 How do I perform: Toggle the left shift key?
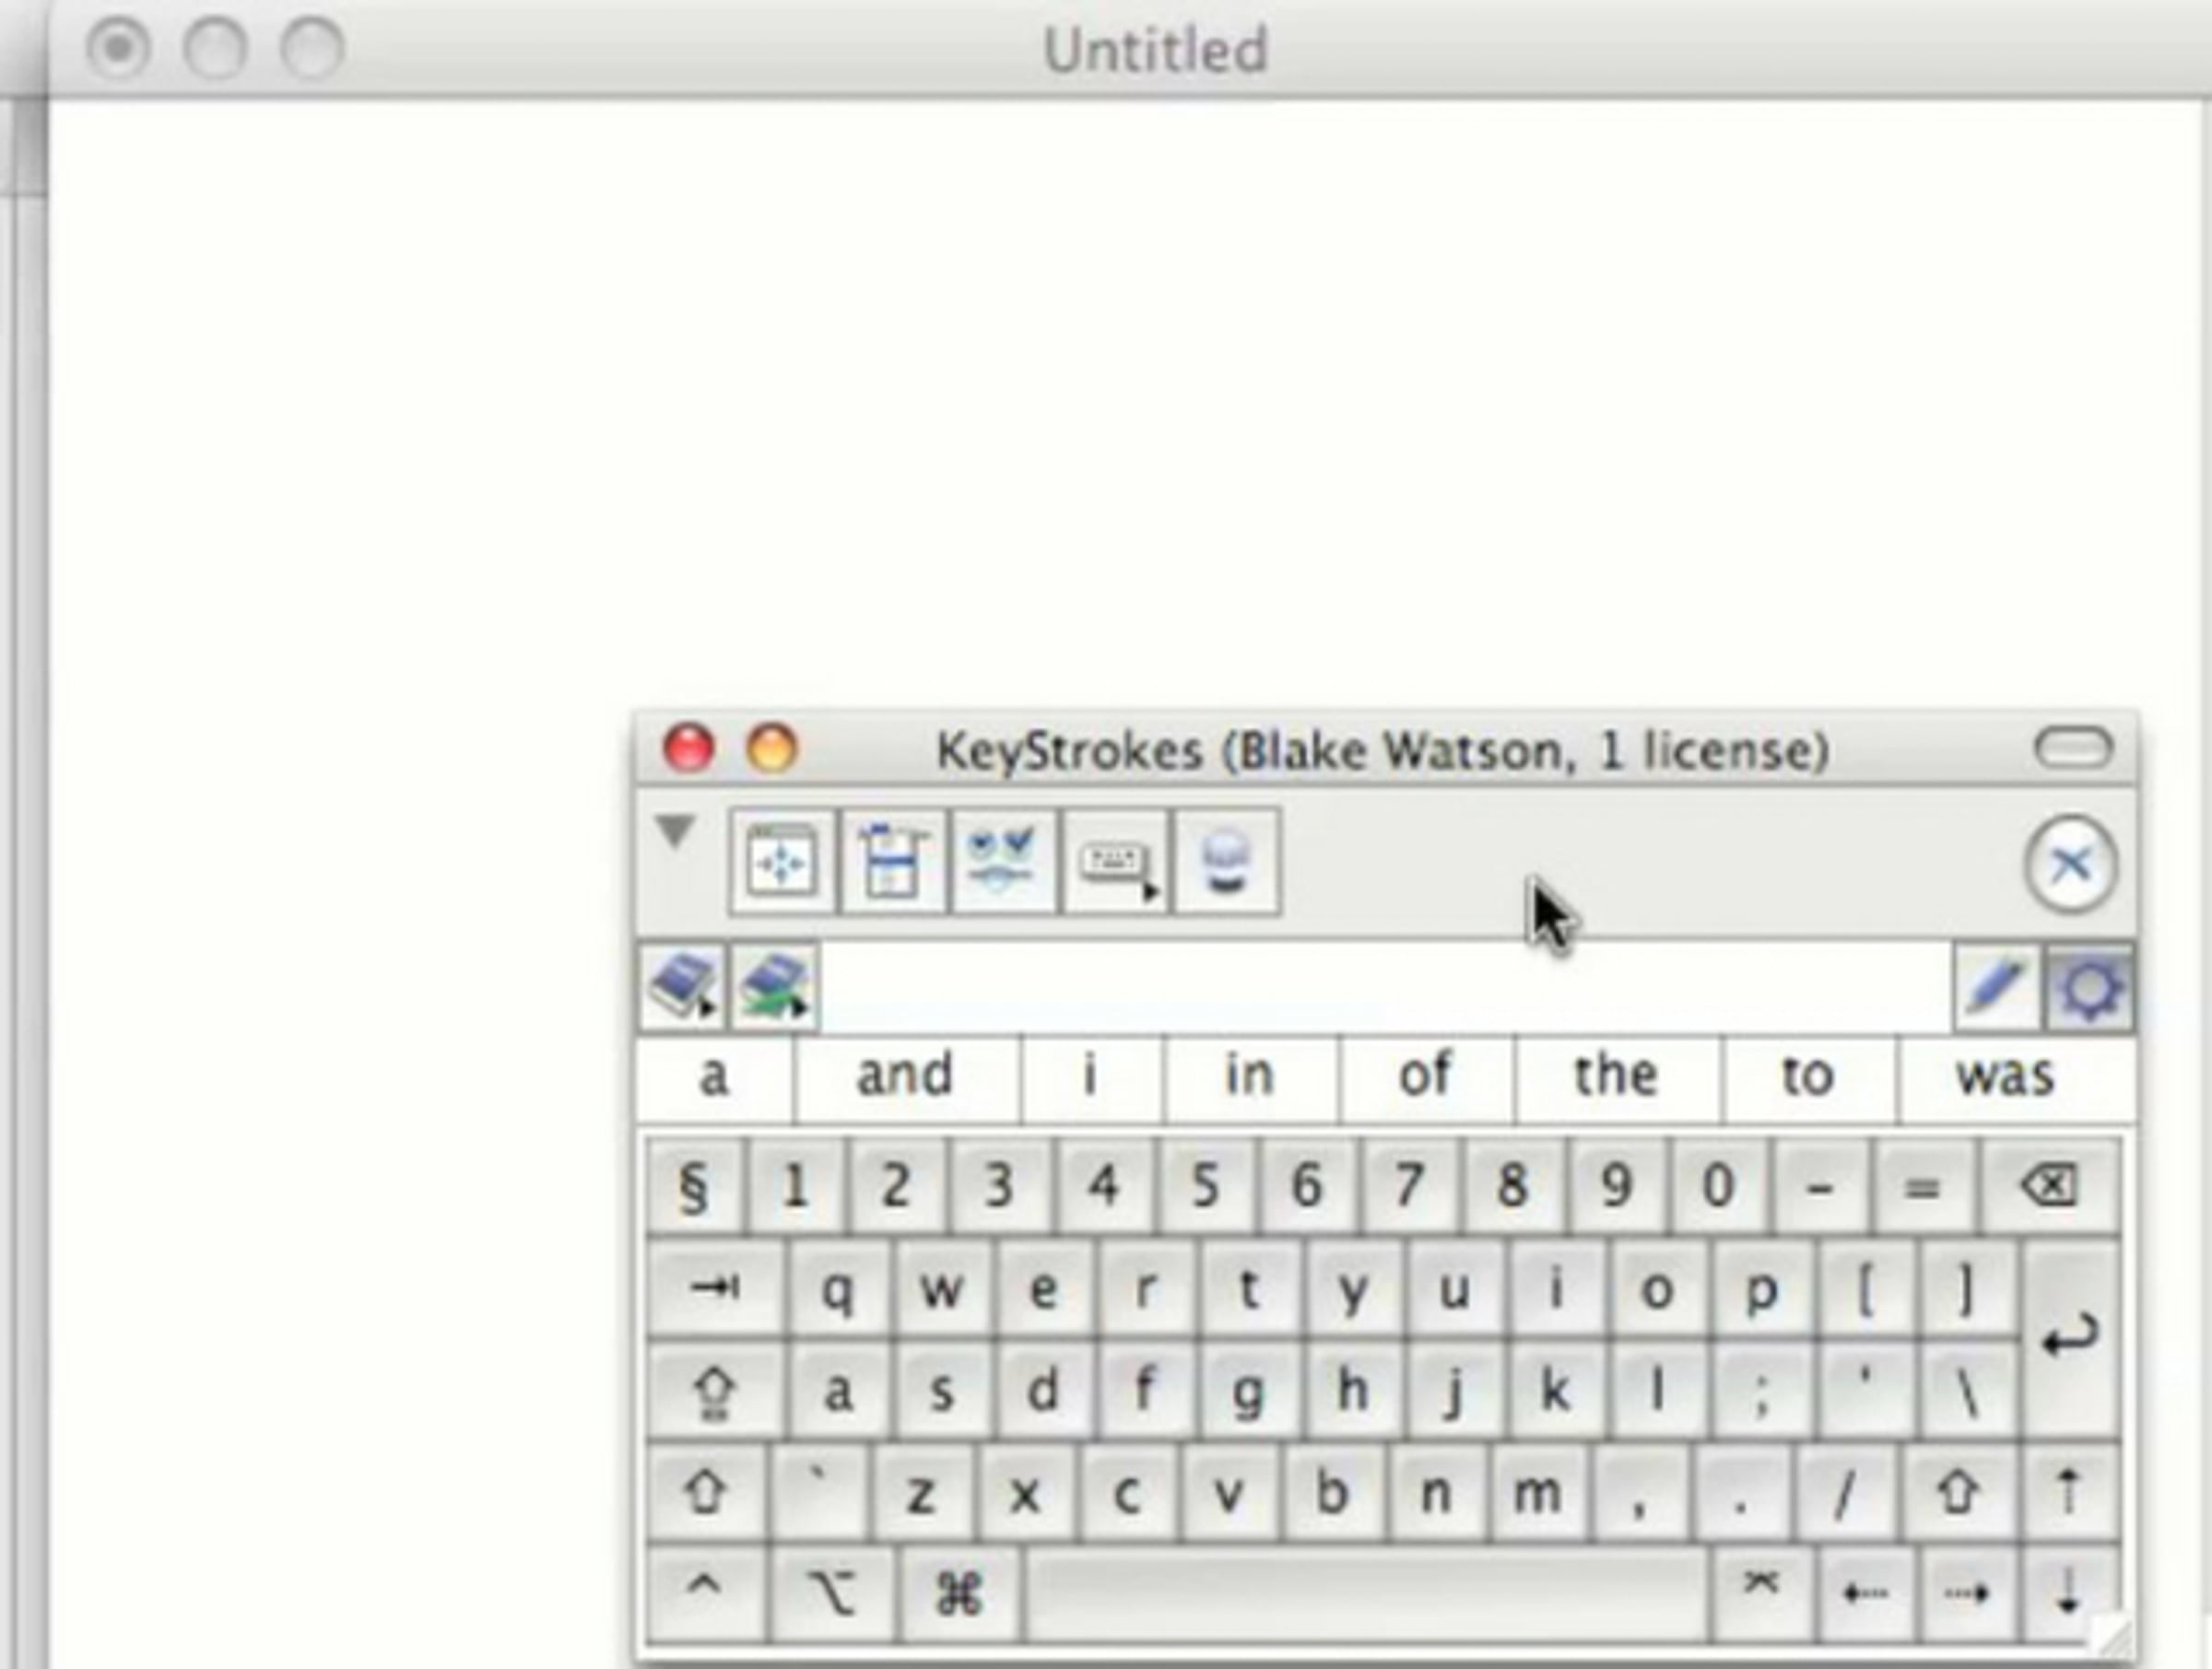point(707,1493)
